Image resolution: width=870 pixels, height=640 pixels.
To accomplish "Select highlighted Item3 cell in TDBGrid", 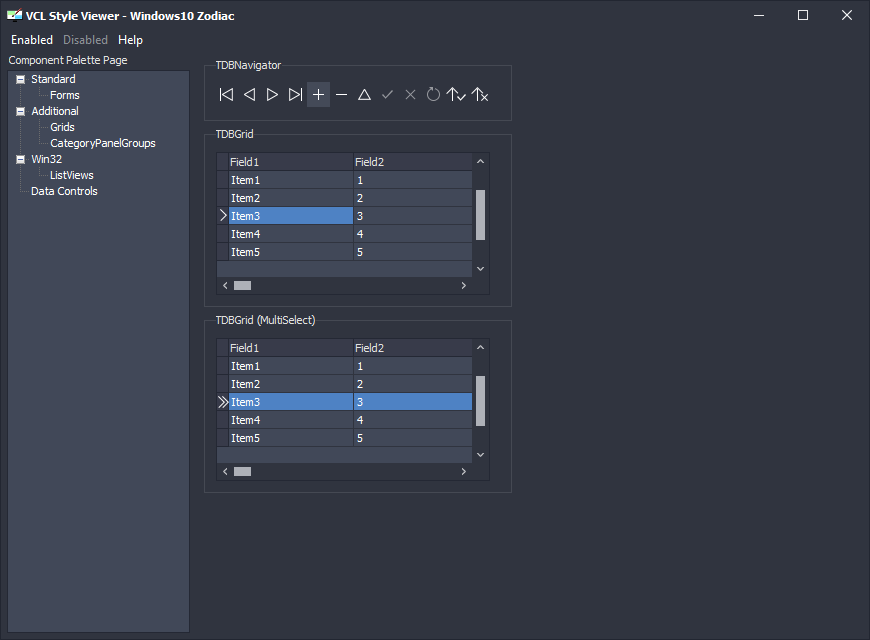I will point(291,216).
